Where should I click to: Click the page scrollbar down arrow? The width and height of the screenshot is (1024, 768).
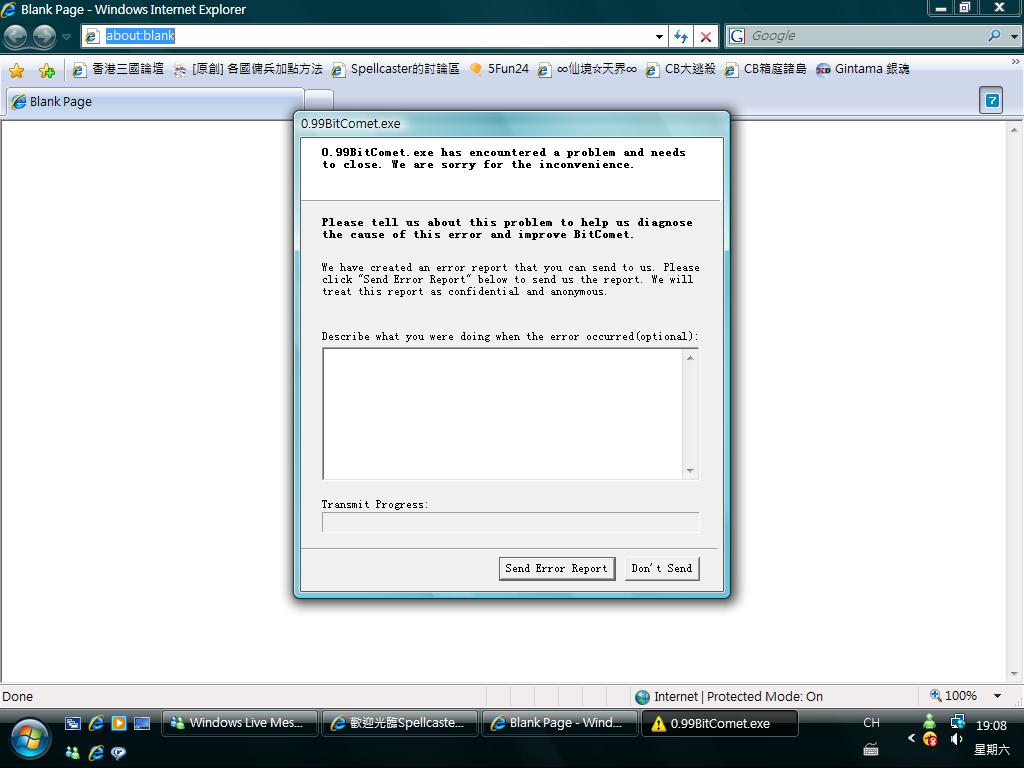point(1014,673)
